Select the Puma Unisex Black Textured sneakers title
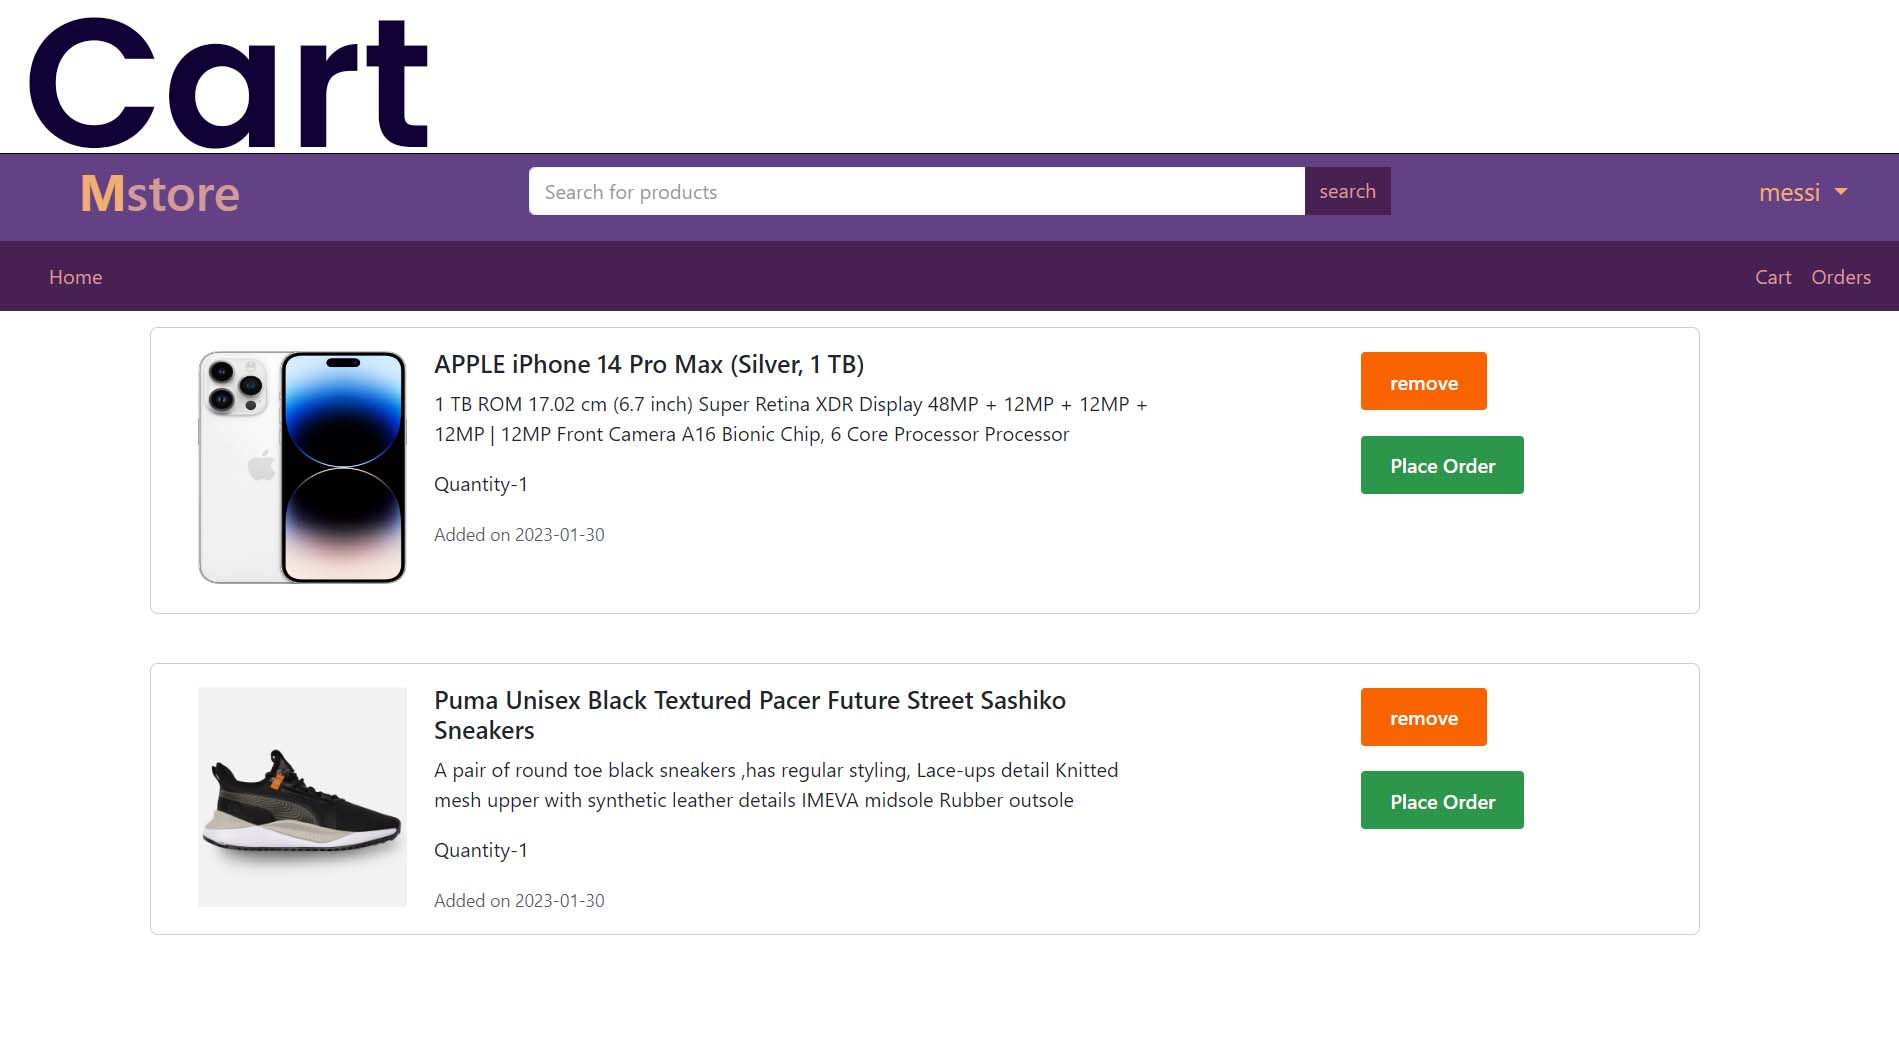 click(750, 715)
